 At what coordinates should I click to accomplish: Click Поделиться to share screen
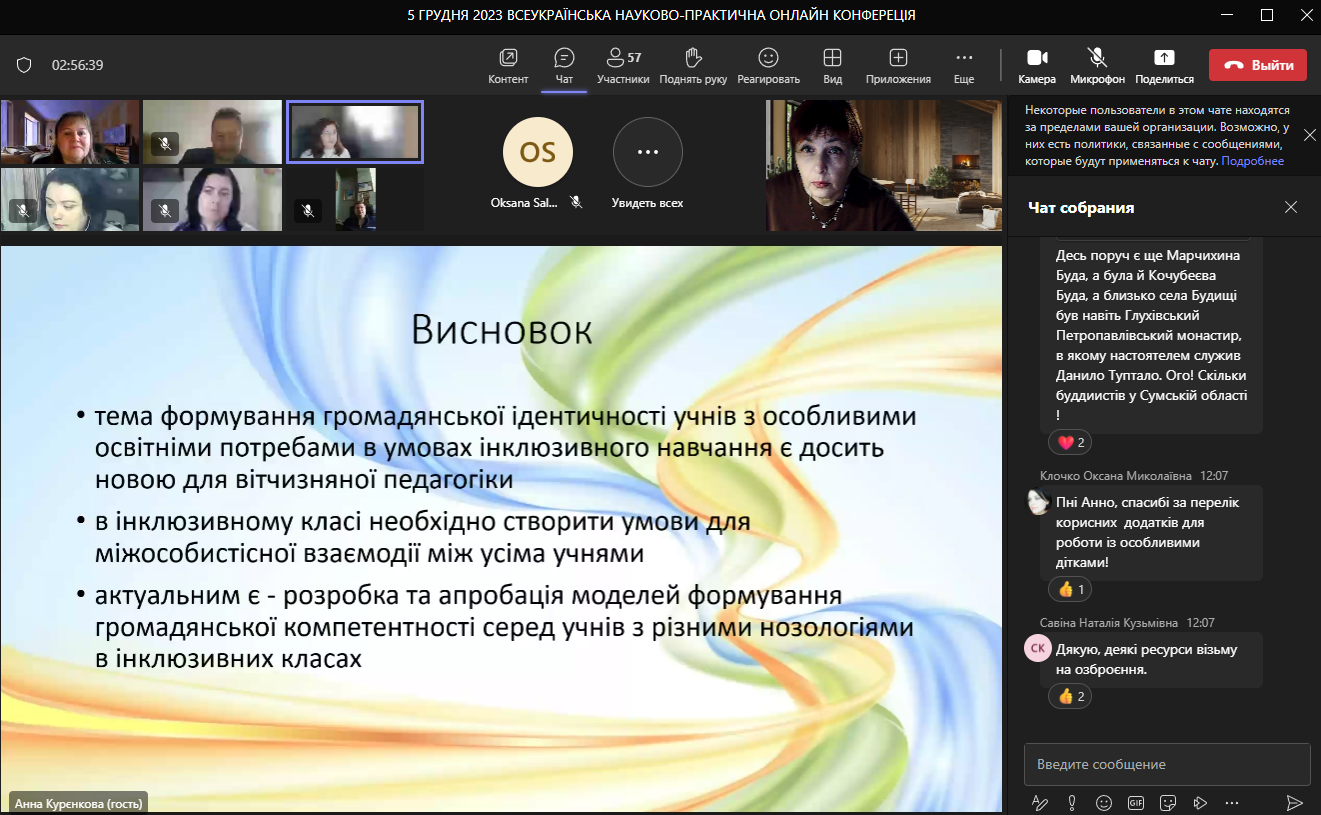(x=1164, y=66)
